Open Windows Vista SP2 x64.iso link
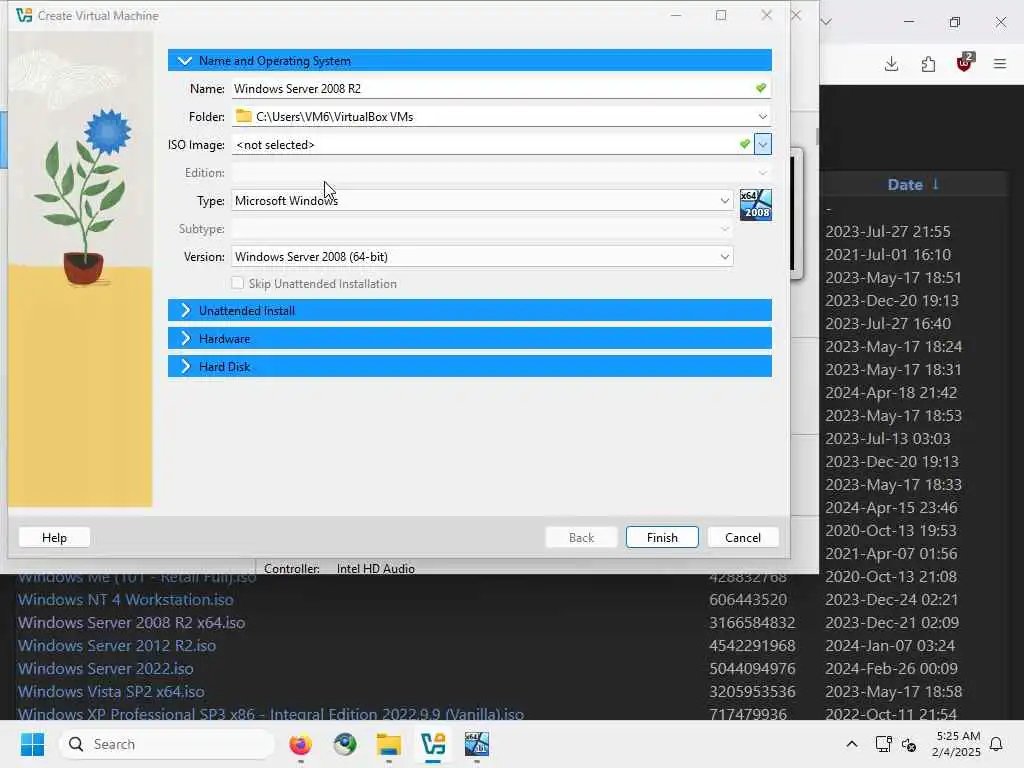The image size is (1024, 768). tap(111, 692)
